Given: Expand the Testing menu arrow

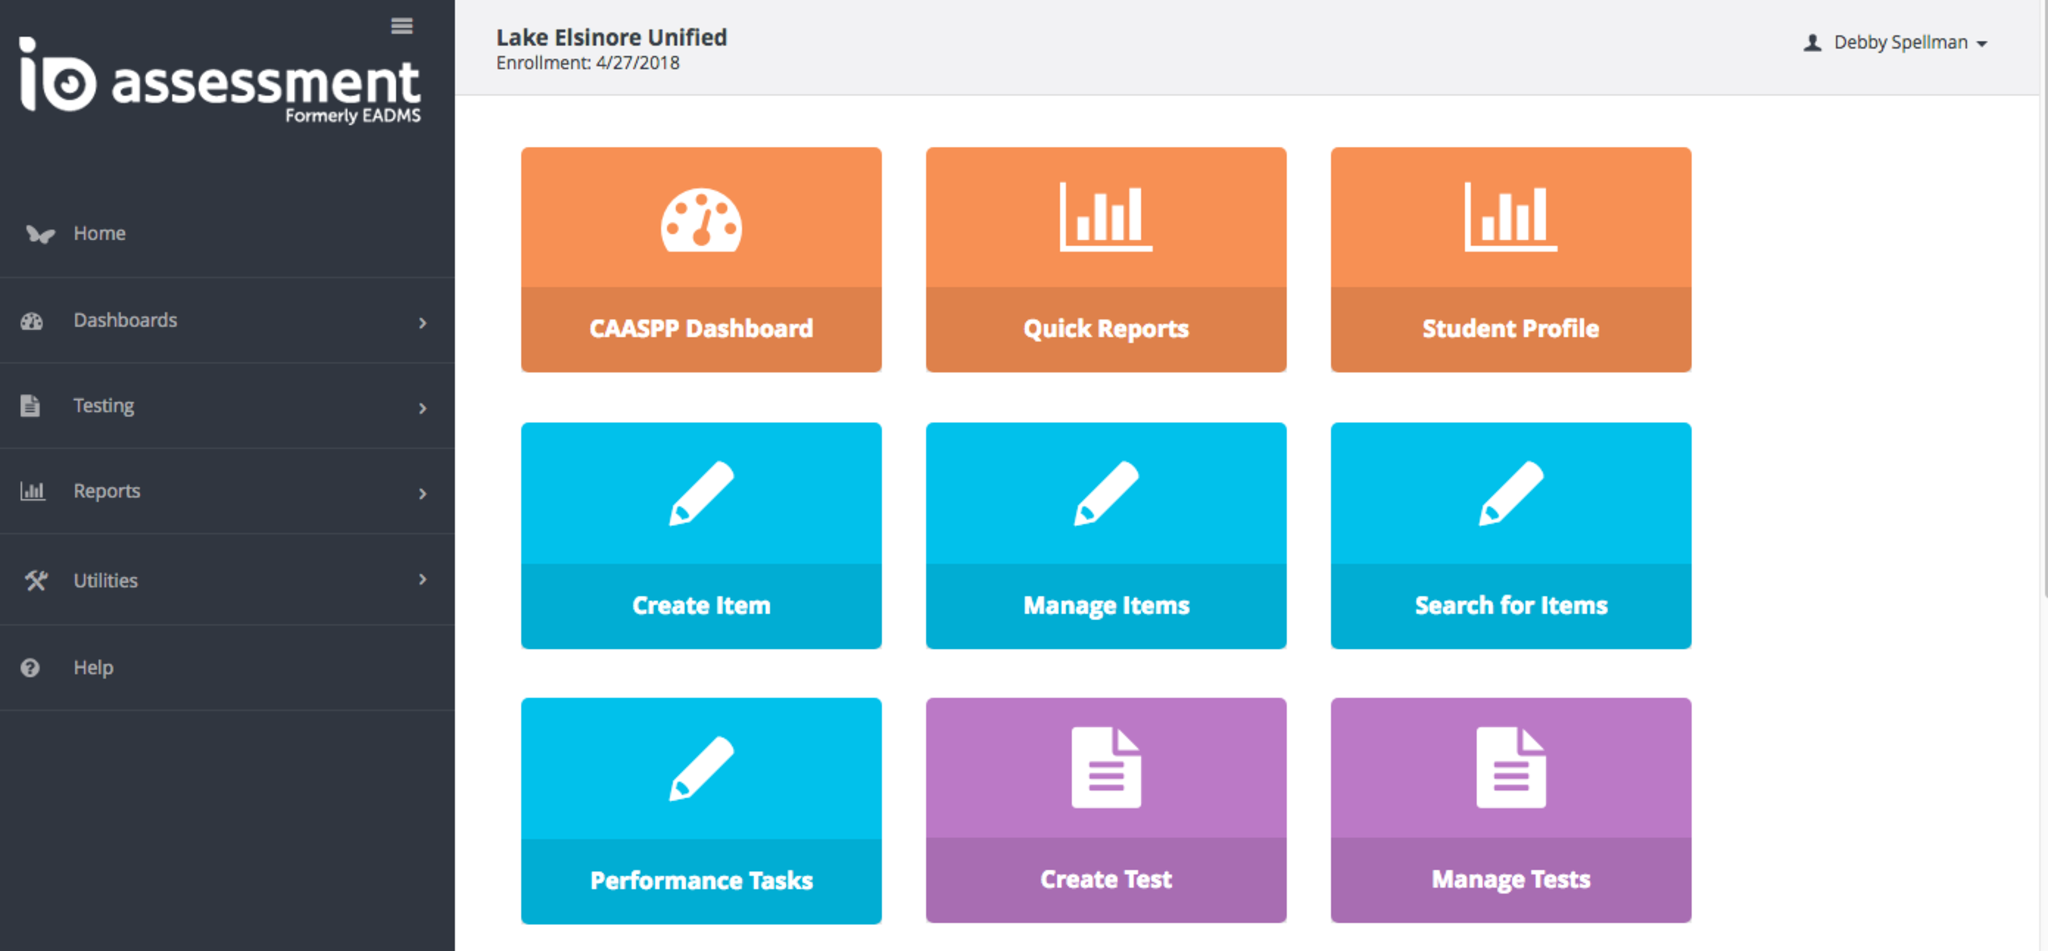Looking at the screenshot, I should (x=422, y=408).
